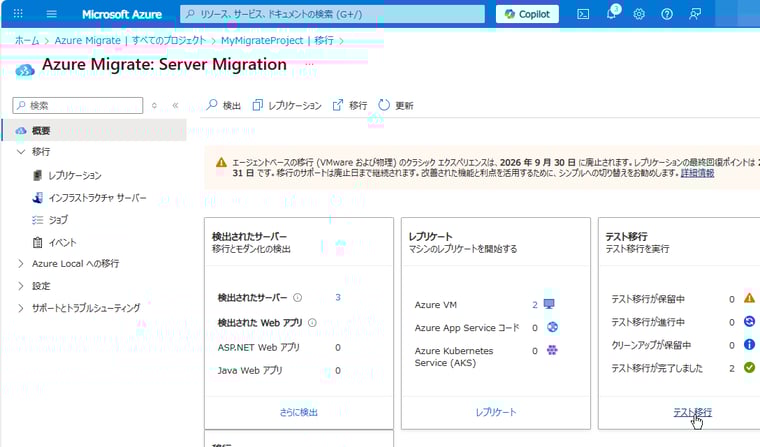Click レプリケート card heading
This screenshot has width=760, height=447.
click(430, 237)
